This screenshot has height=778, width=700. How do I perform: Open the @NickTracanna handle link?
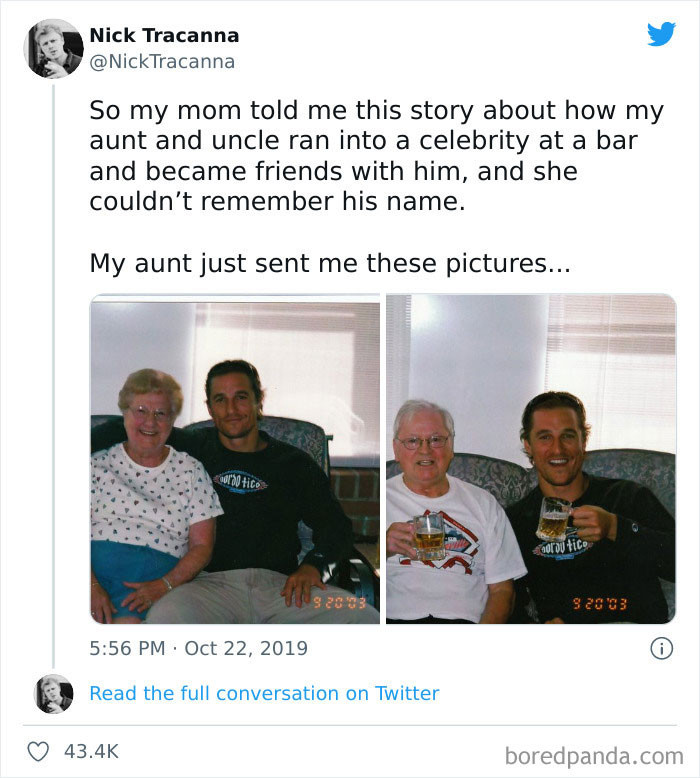[162, 62]
